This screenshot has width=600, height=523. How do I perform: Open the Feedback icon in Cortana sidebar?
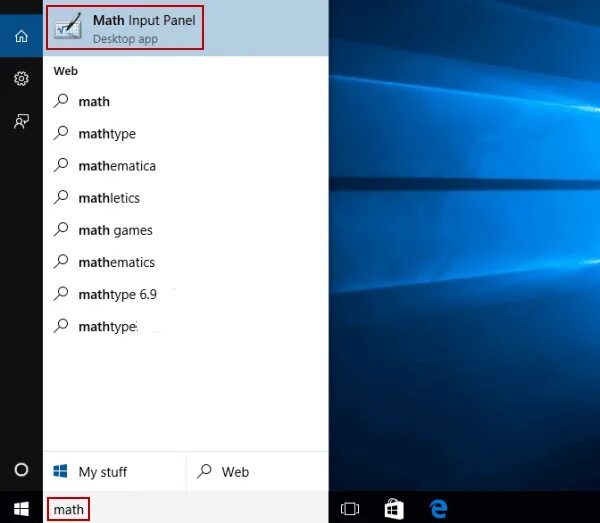tap(21, 121)
